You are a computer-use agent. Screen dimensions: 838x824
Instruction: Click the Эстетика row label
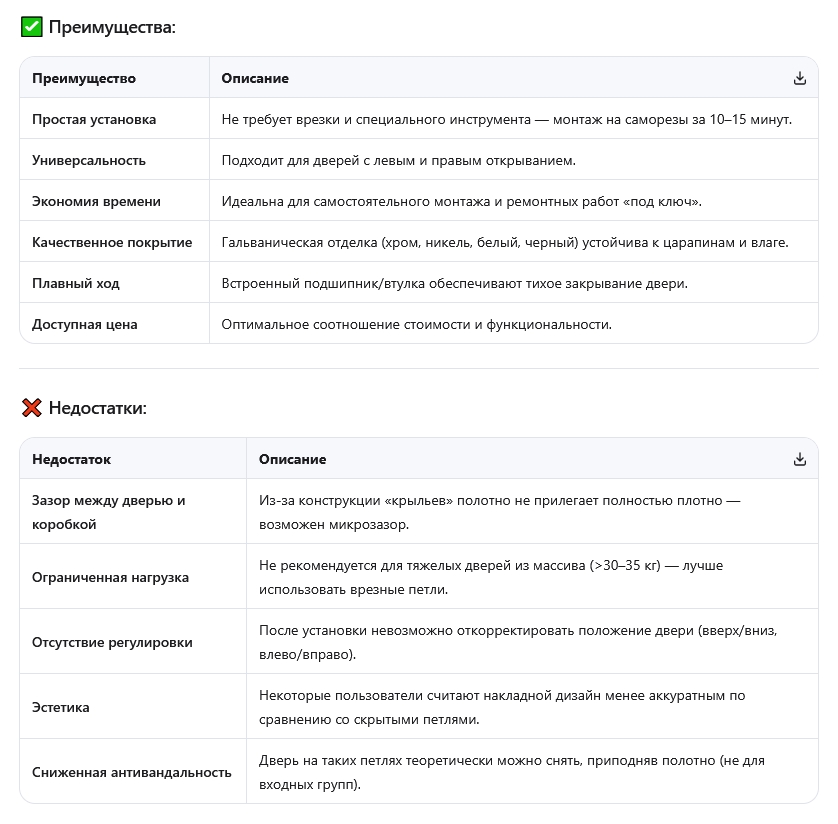tap(61, 707)
